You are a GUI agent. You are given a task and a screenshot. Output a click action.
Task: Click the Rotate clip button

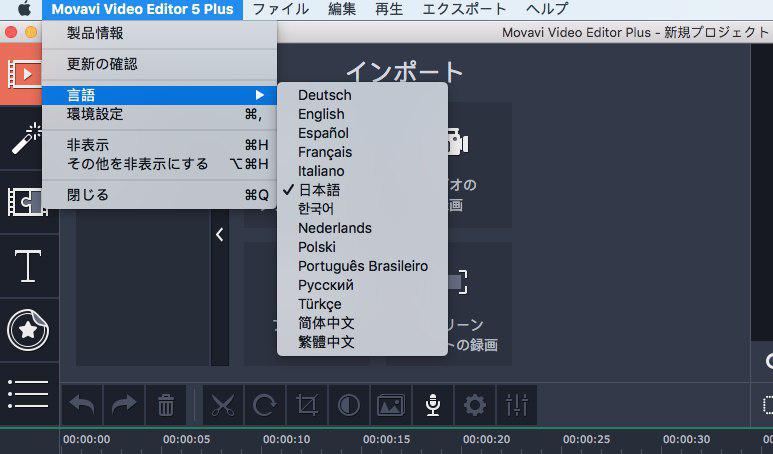(x=265, y=405)
